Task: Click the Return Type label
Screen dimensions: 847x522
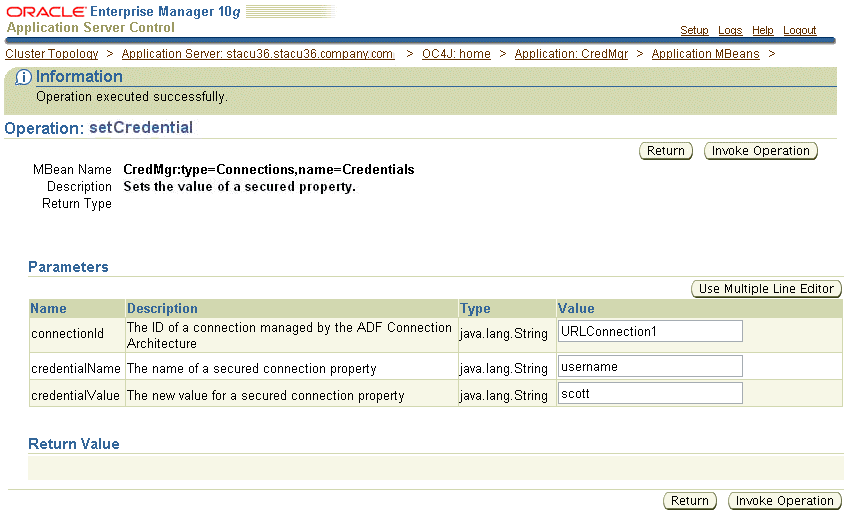Action: (x=77, y=204)
